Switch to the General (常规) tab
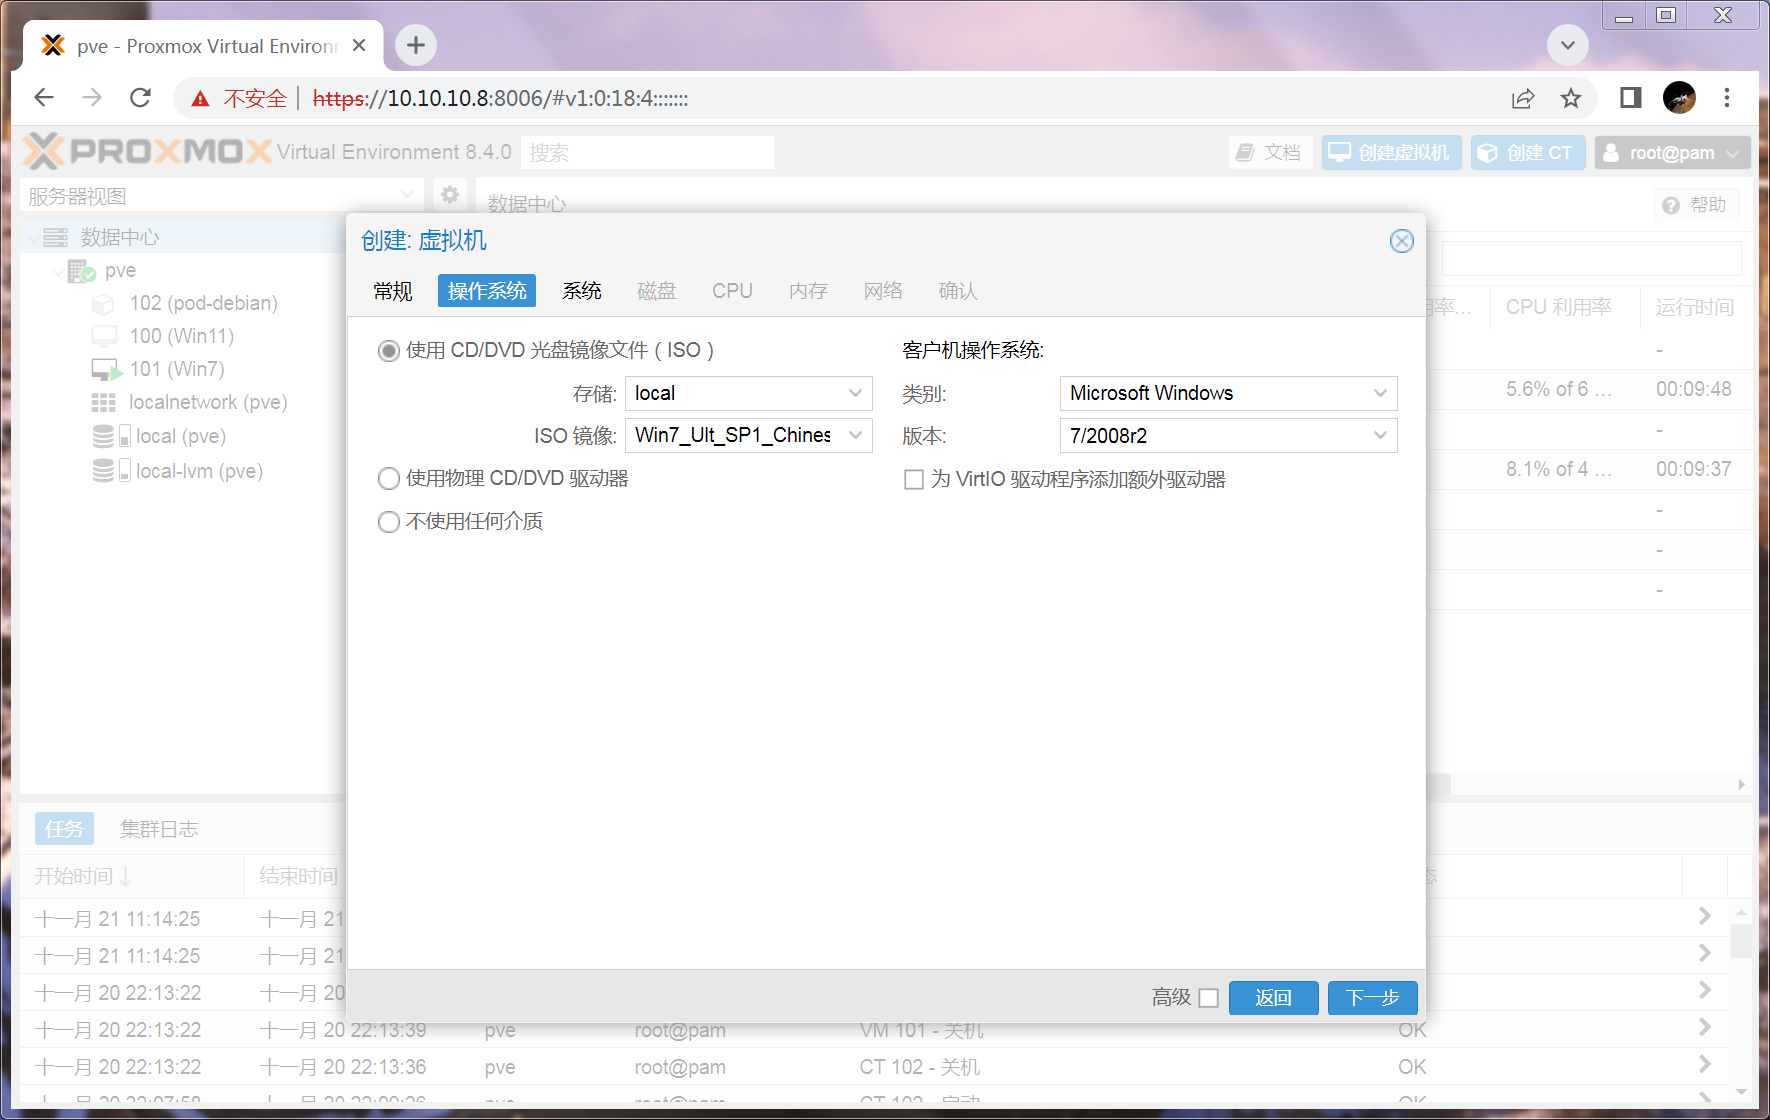This screenshot has height=1120, width=1770. tap(393, 291)
